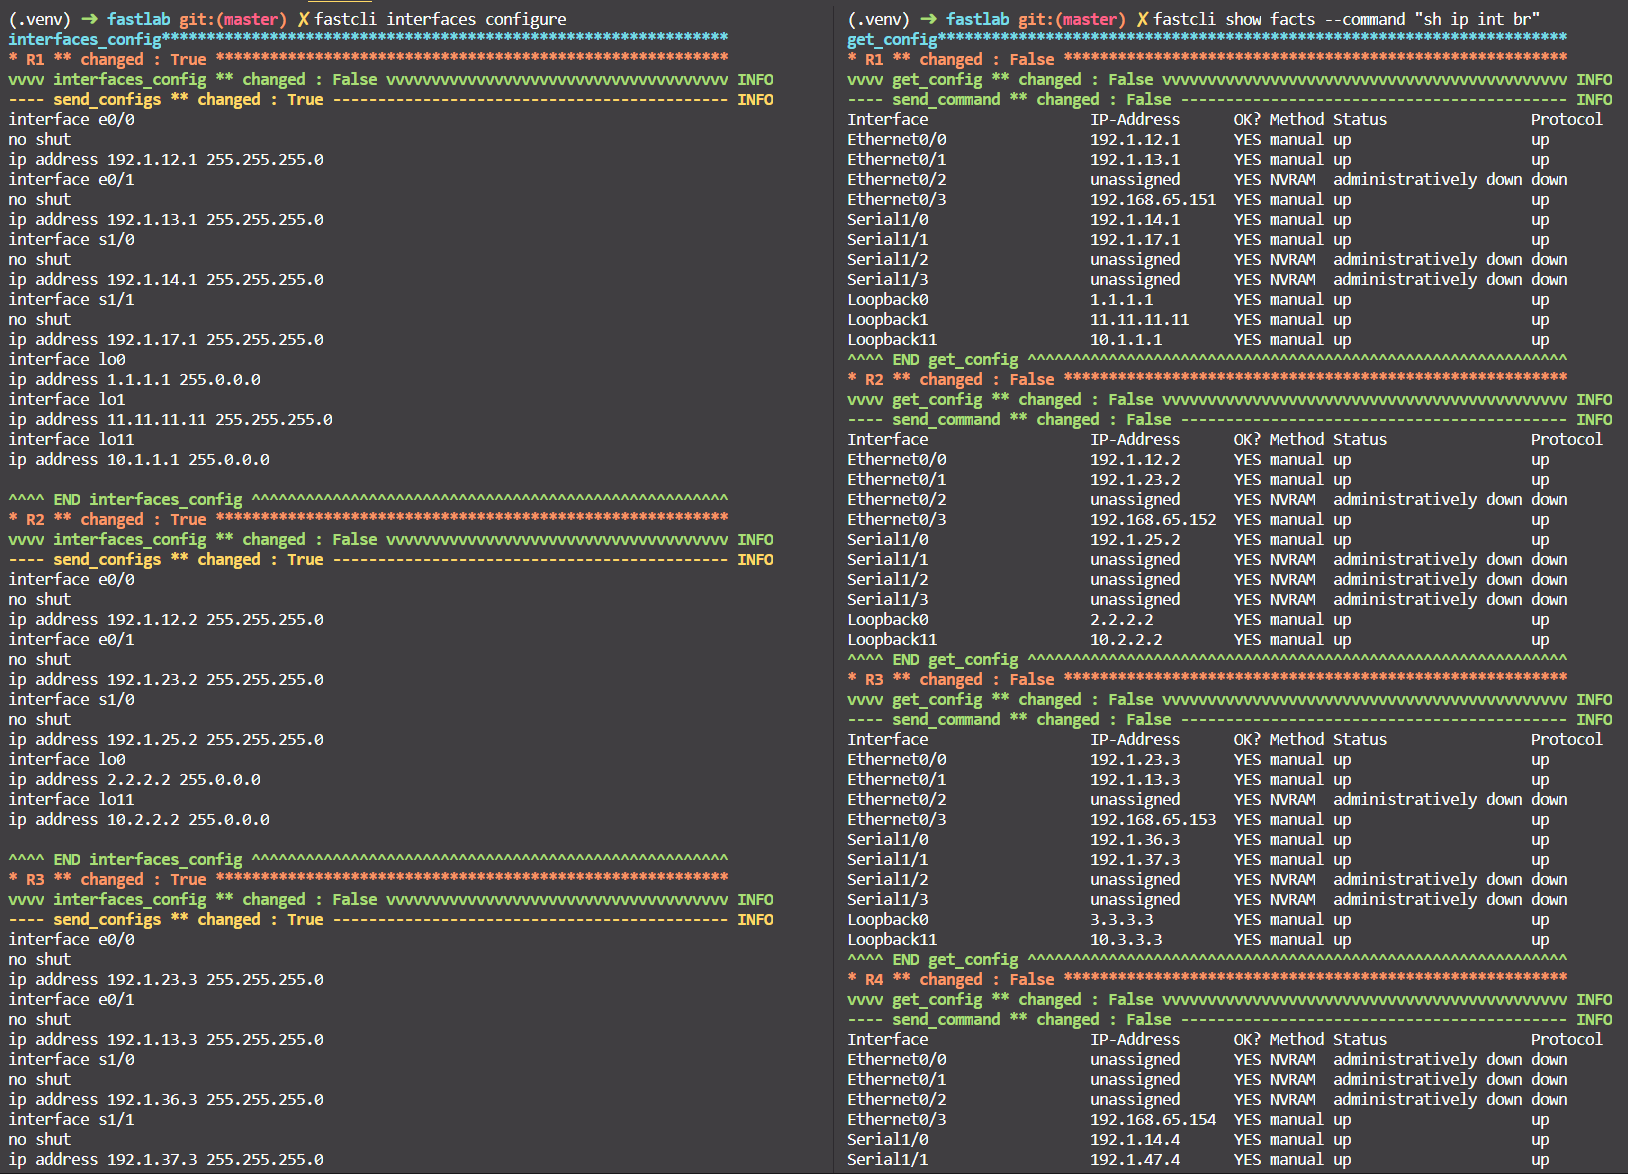Click 'ip address 10.2.2.2 255.0.0.0' line

pyautogui.click(x=139, y=819)
